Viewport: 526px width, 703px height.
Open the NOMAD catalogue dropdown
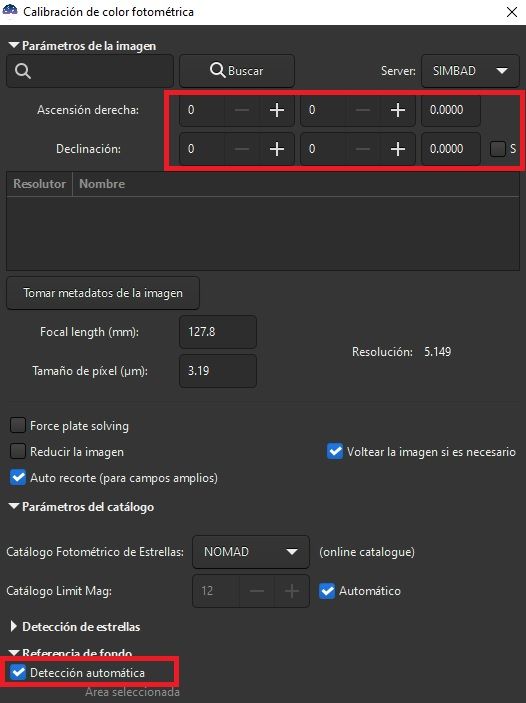tap(251, 552)
